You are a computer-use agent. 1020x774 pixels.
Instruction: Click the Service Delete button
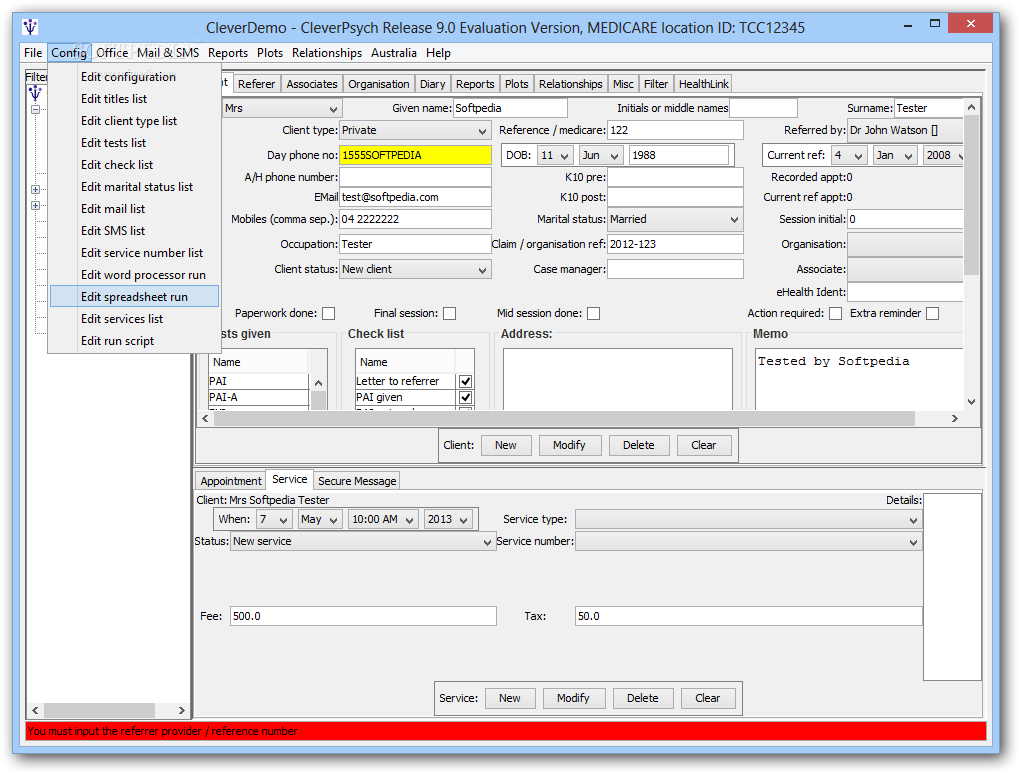click(x=642, y=699)
